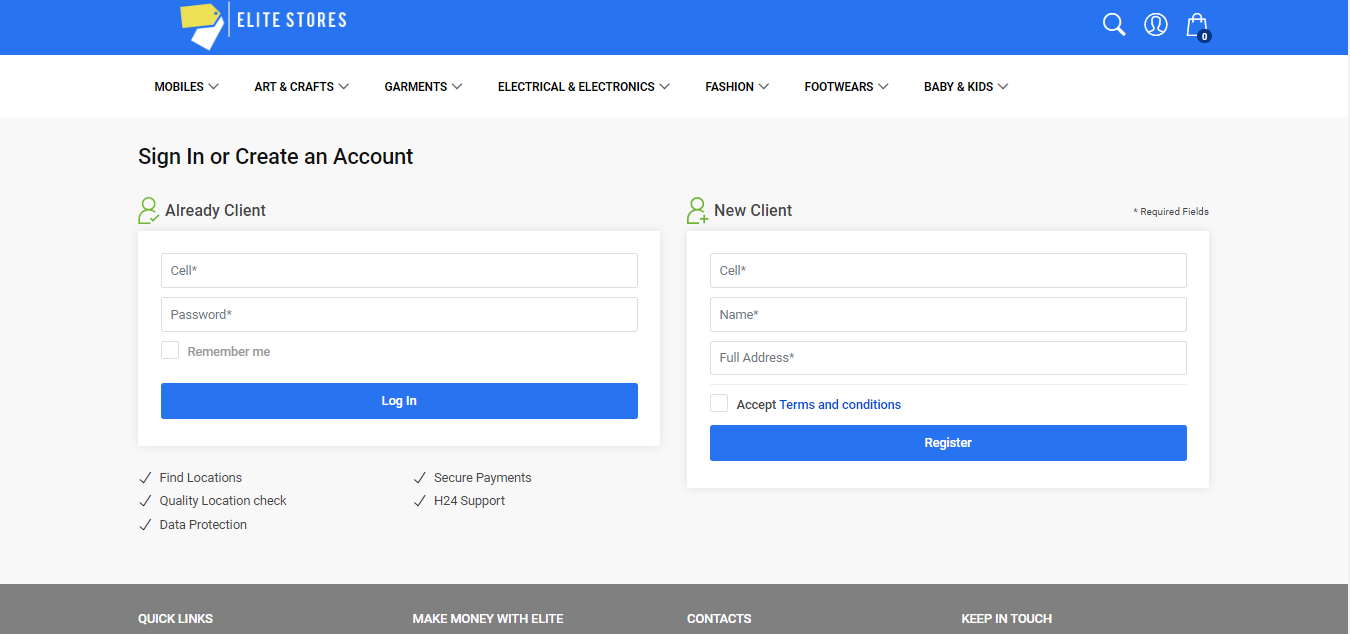Click the New Client user-plus icon
1350x634 pixels.
pyautogui.click(x=697, y=210)
